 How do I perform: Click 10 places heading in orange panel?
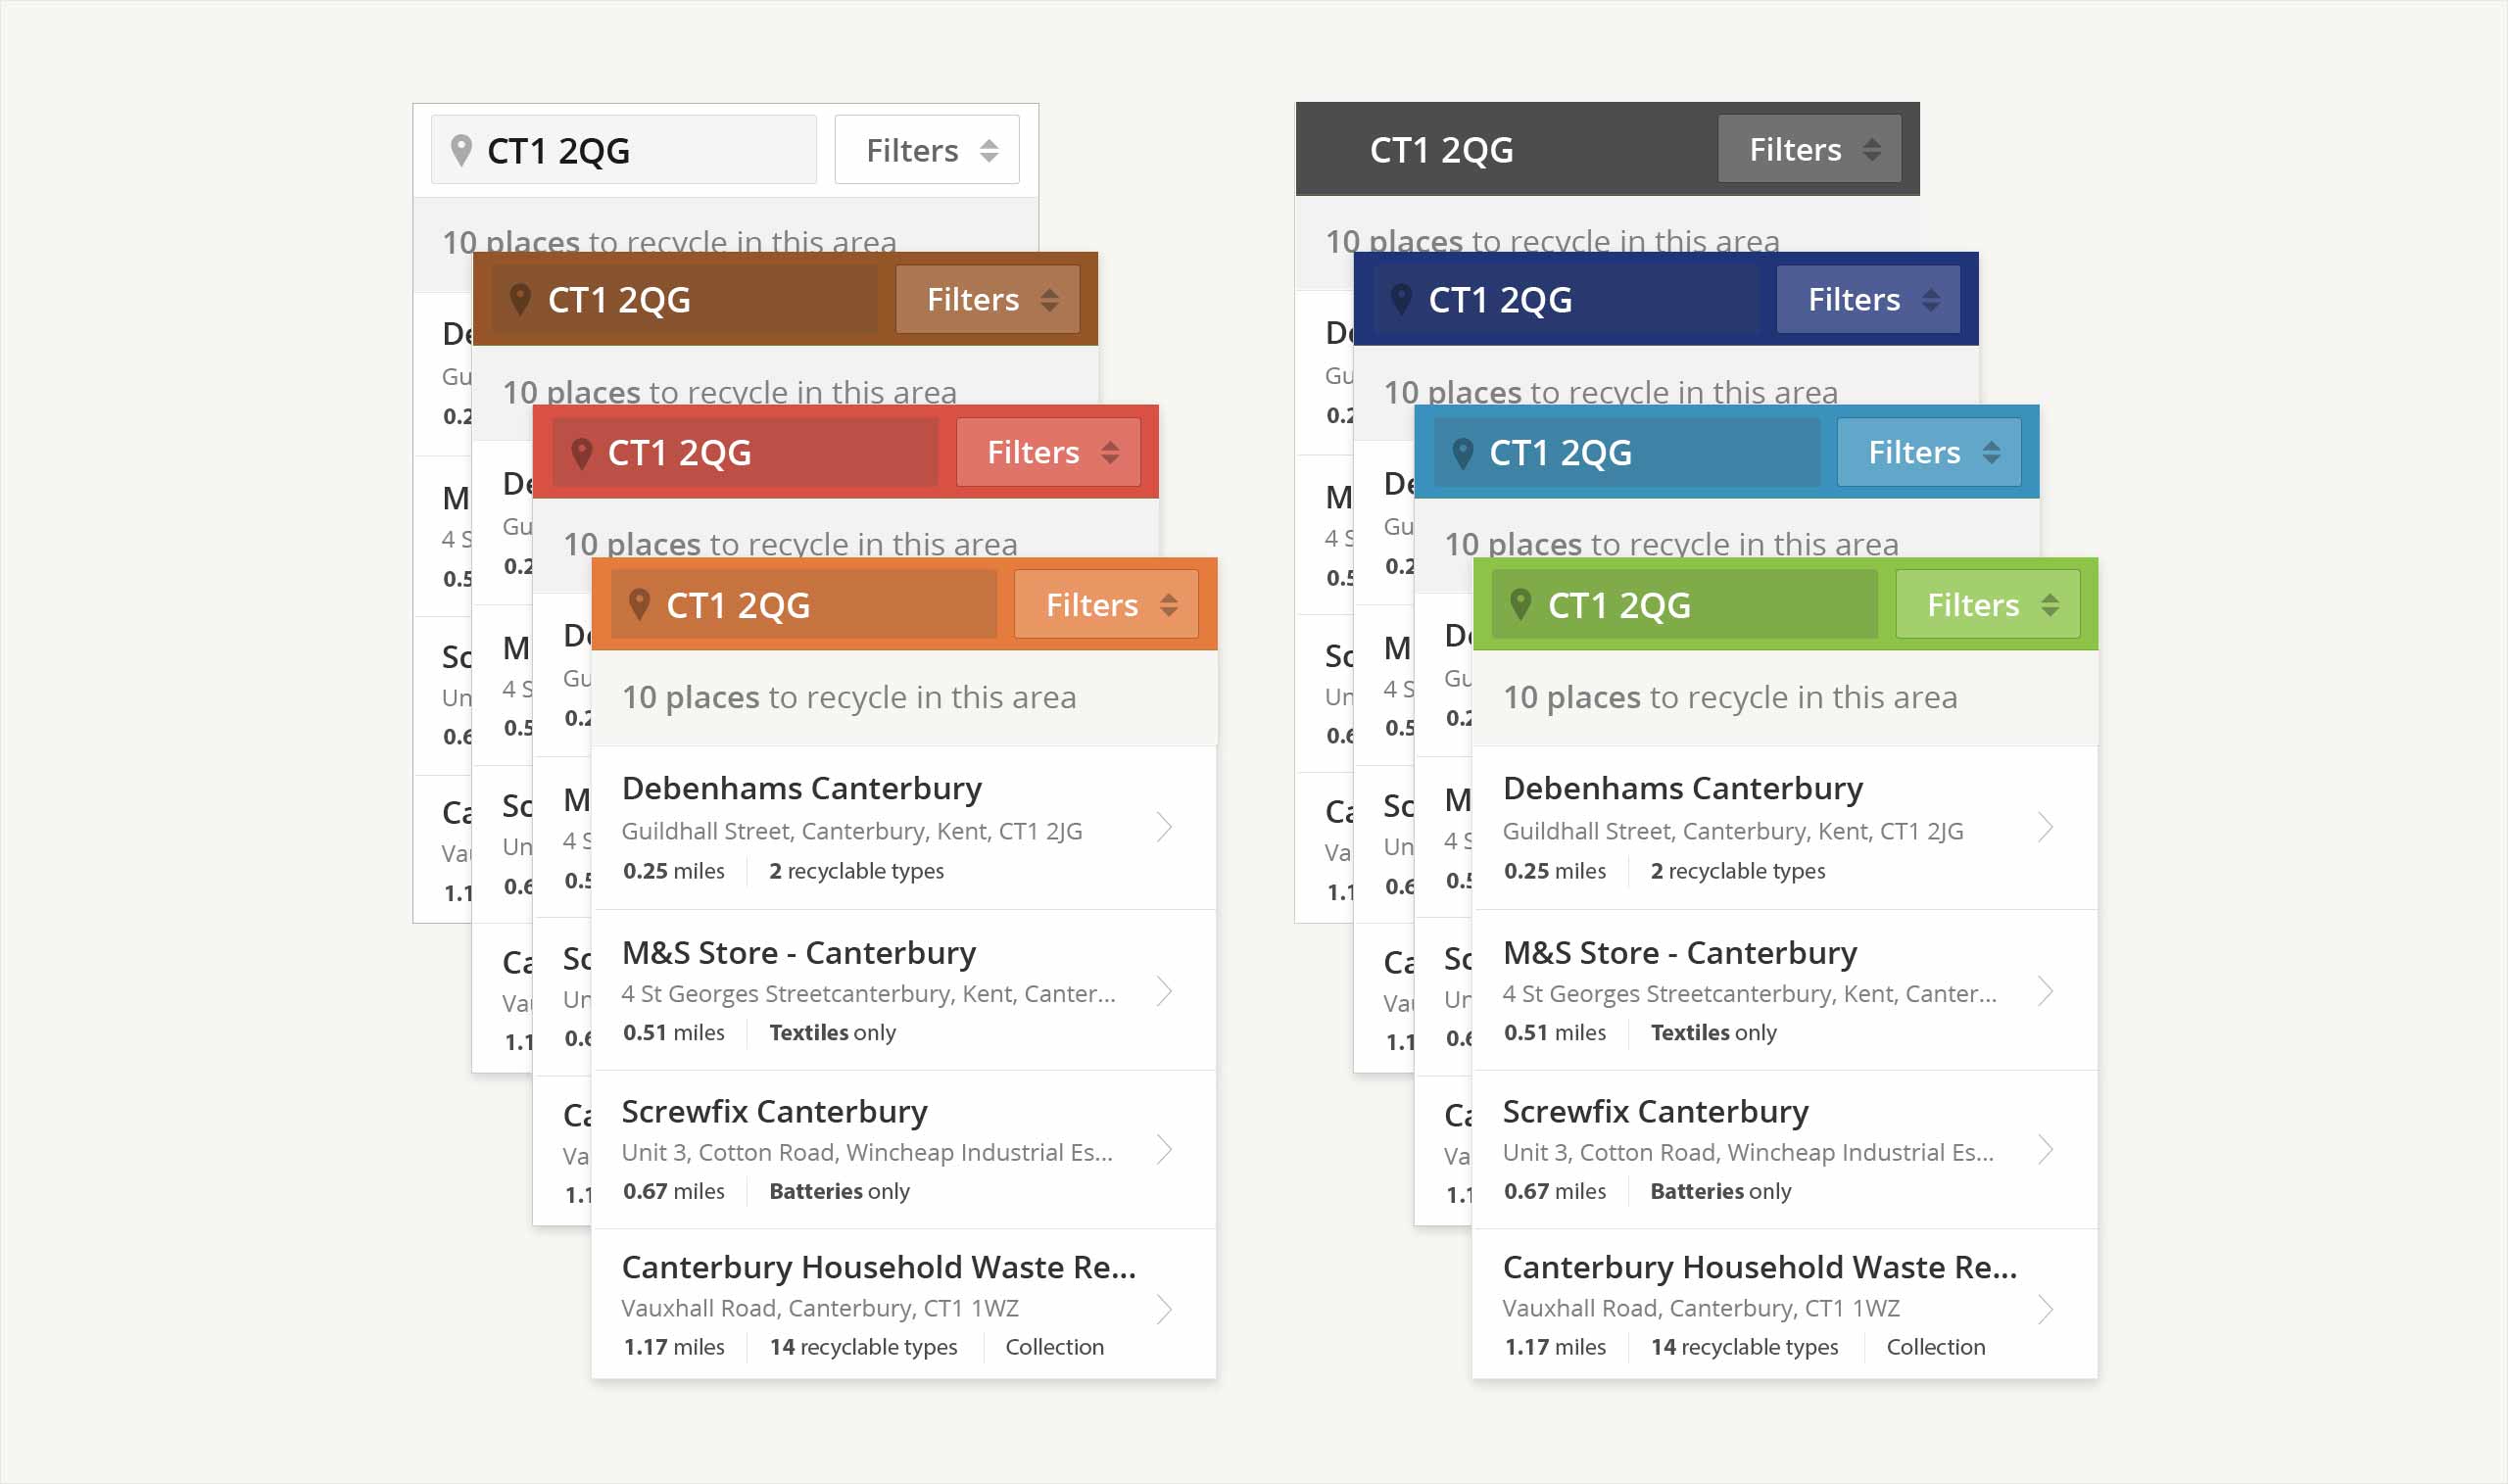(849, 697)
